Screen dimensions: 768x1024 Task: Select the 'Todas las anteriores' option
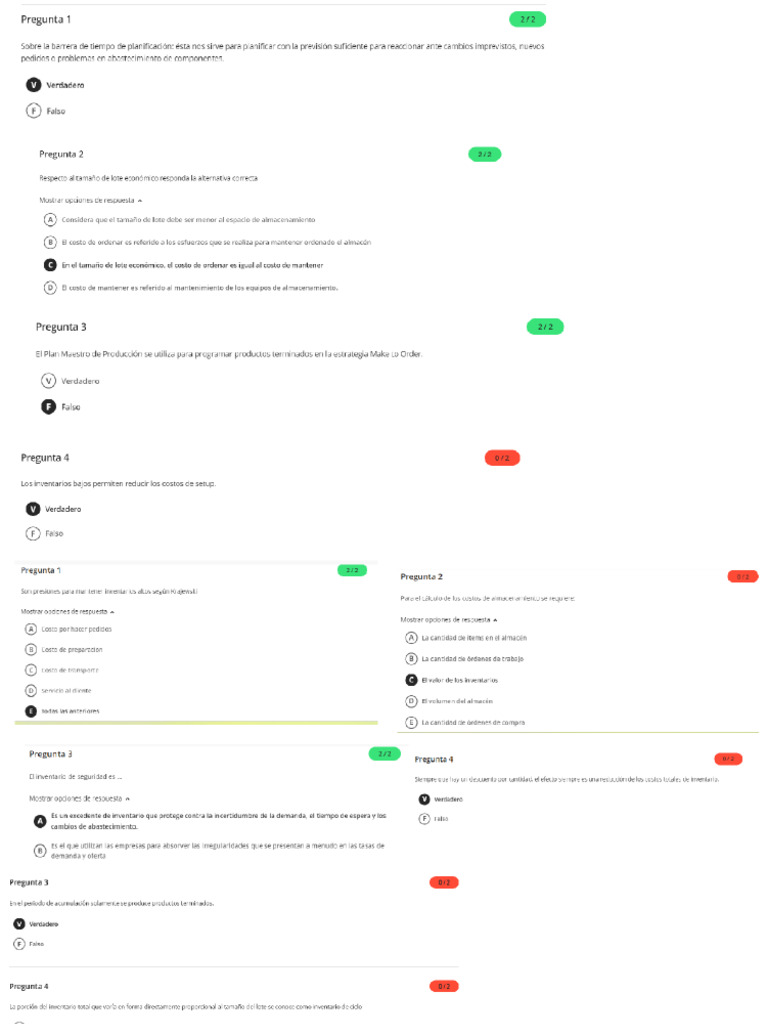(31, 711)
